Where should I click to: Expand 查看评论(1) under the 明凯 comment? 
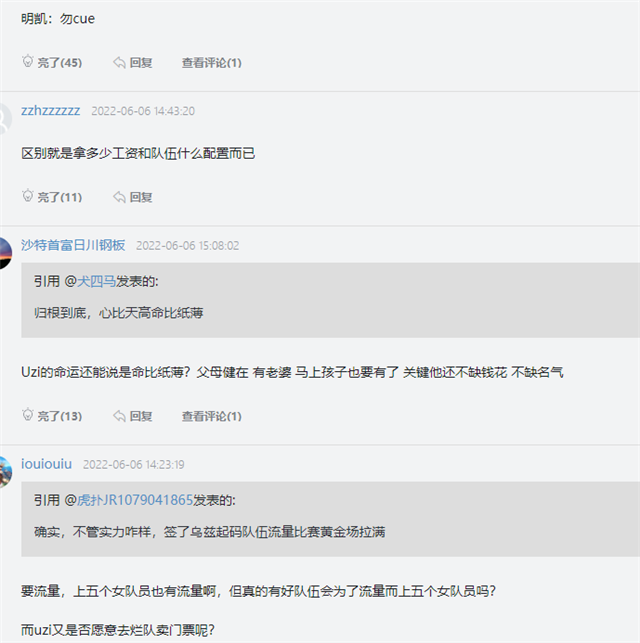point(211,62)
